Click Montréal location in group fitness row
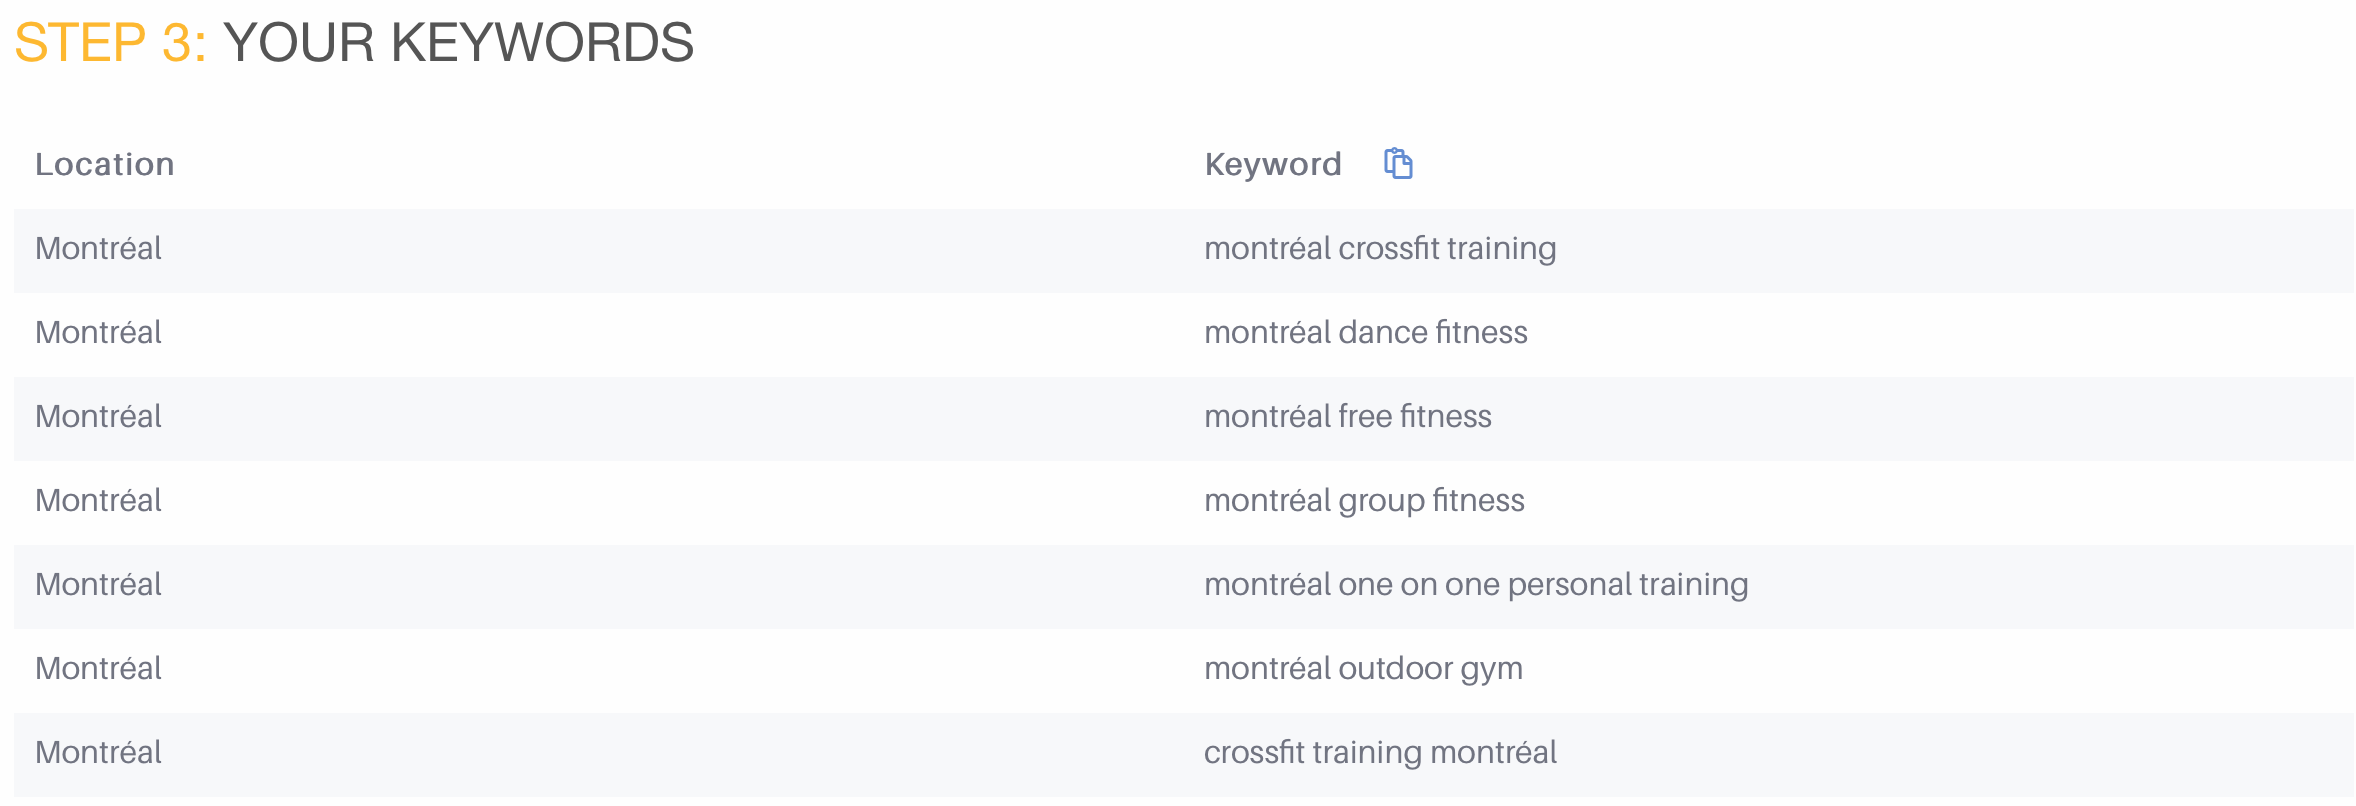Image resolution: width=2356 pixels, height=806 pixels. [x=98, y=500]
